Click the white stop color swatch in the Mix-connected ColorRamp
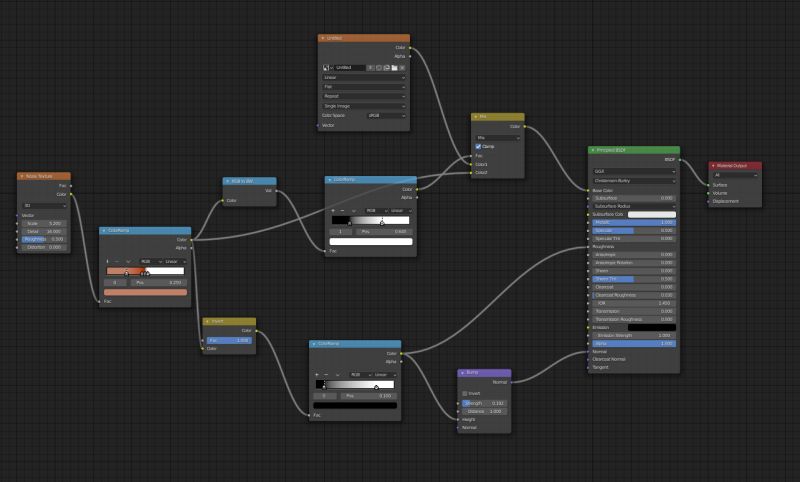This screenshot has height=482, width=800. [371, 242]
